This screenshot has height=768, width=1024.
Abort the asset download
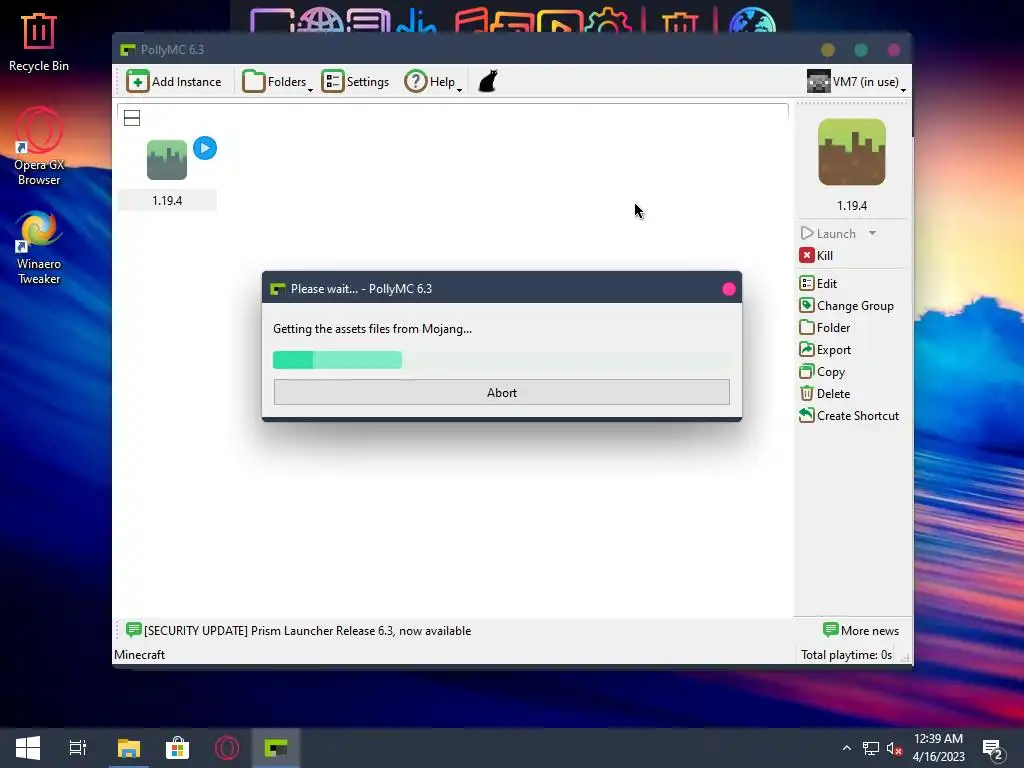tap(502, 392)
